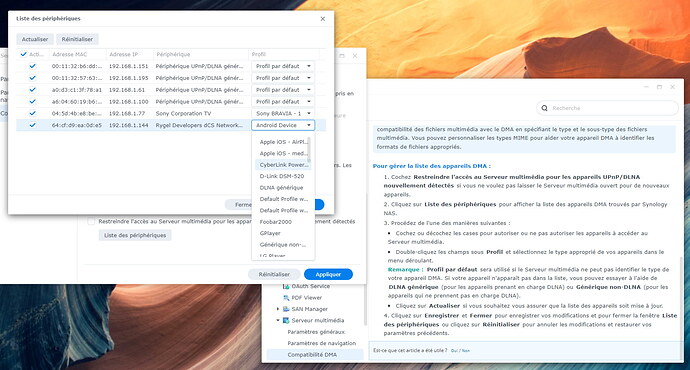Screen dimensions: 690x370
Task: Click the Actualiser button
Action: [x=35, y=39]
